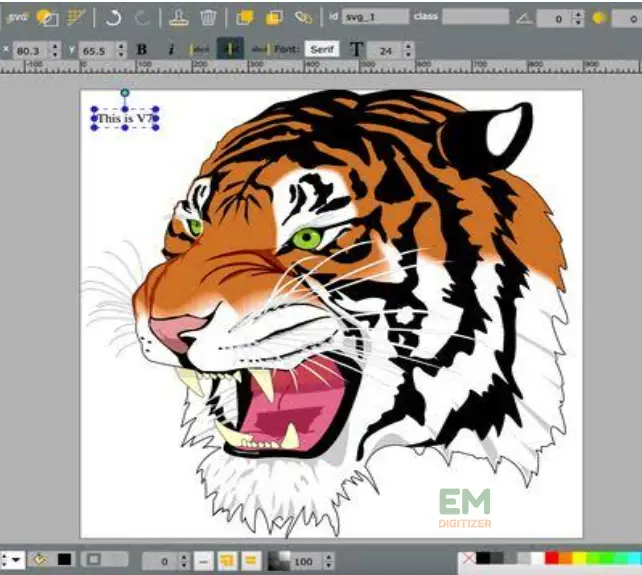Viewport: 642px width, 575px height.
Task: Make hyperlink using chain link icon
Action: coord(303,17)
